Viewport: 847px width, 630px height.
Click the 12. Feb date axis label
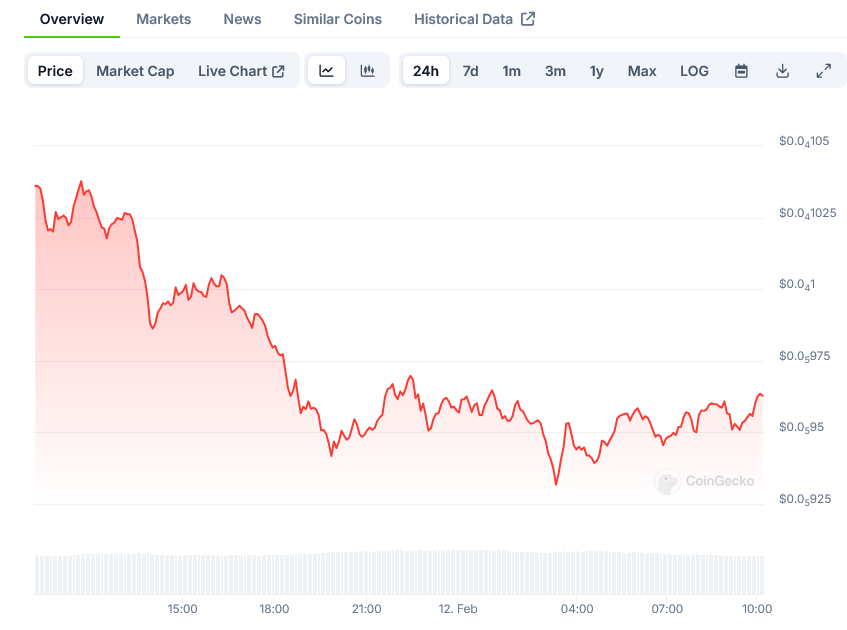point(458,609)
